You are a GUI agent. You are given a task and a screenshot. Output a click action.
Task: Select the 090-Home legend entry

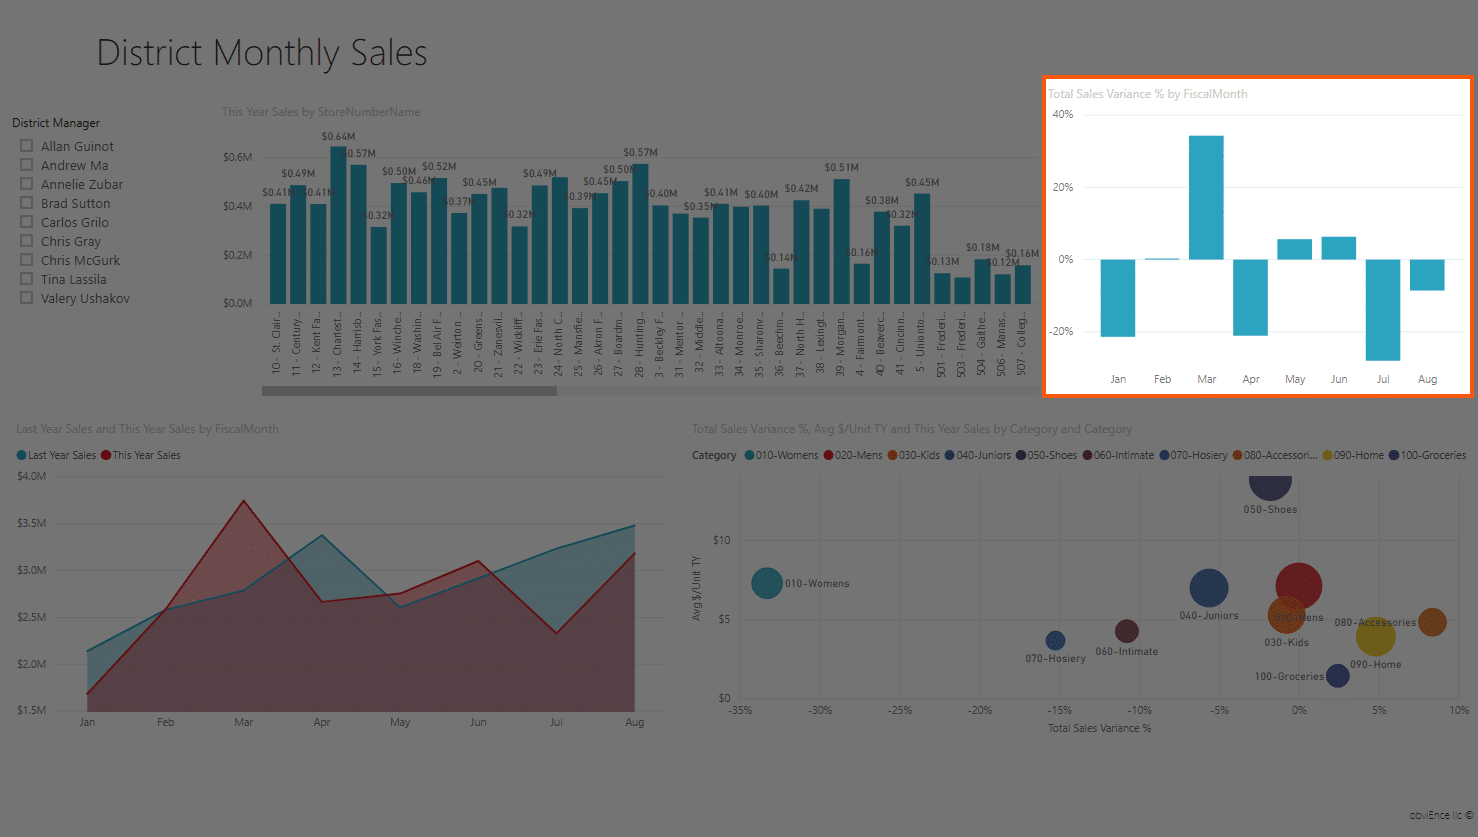(1353, 456)
